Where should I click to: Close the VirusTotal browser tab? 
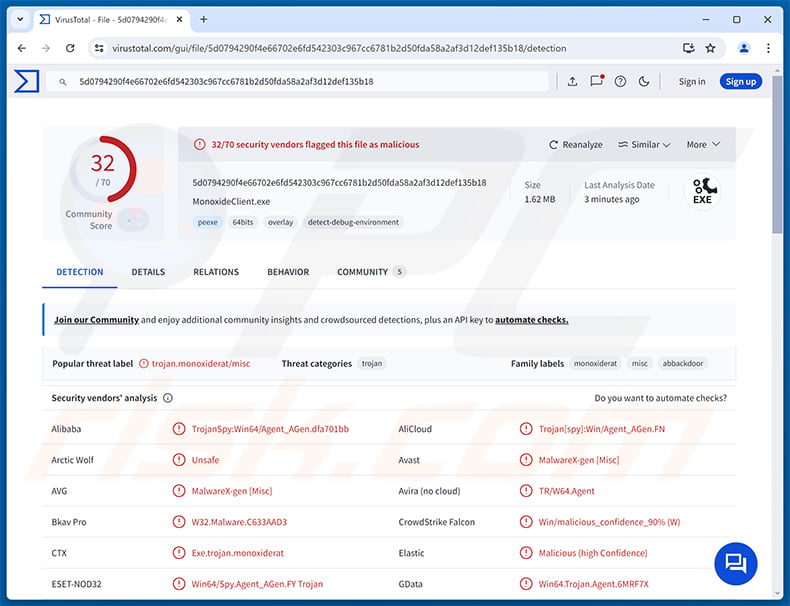coord(179,19)
